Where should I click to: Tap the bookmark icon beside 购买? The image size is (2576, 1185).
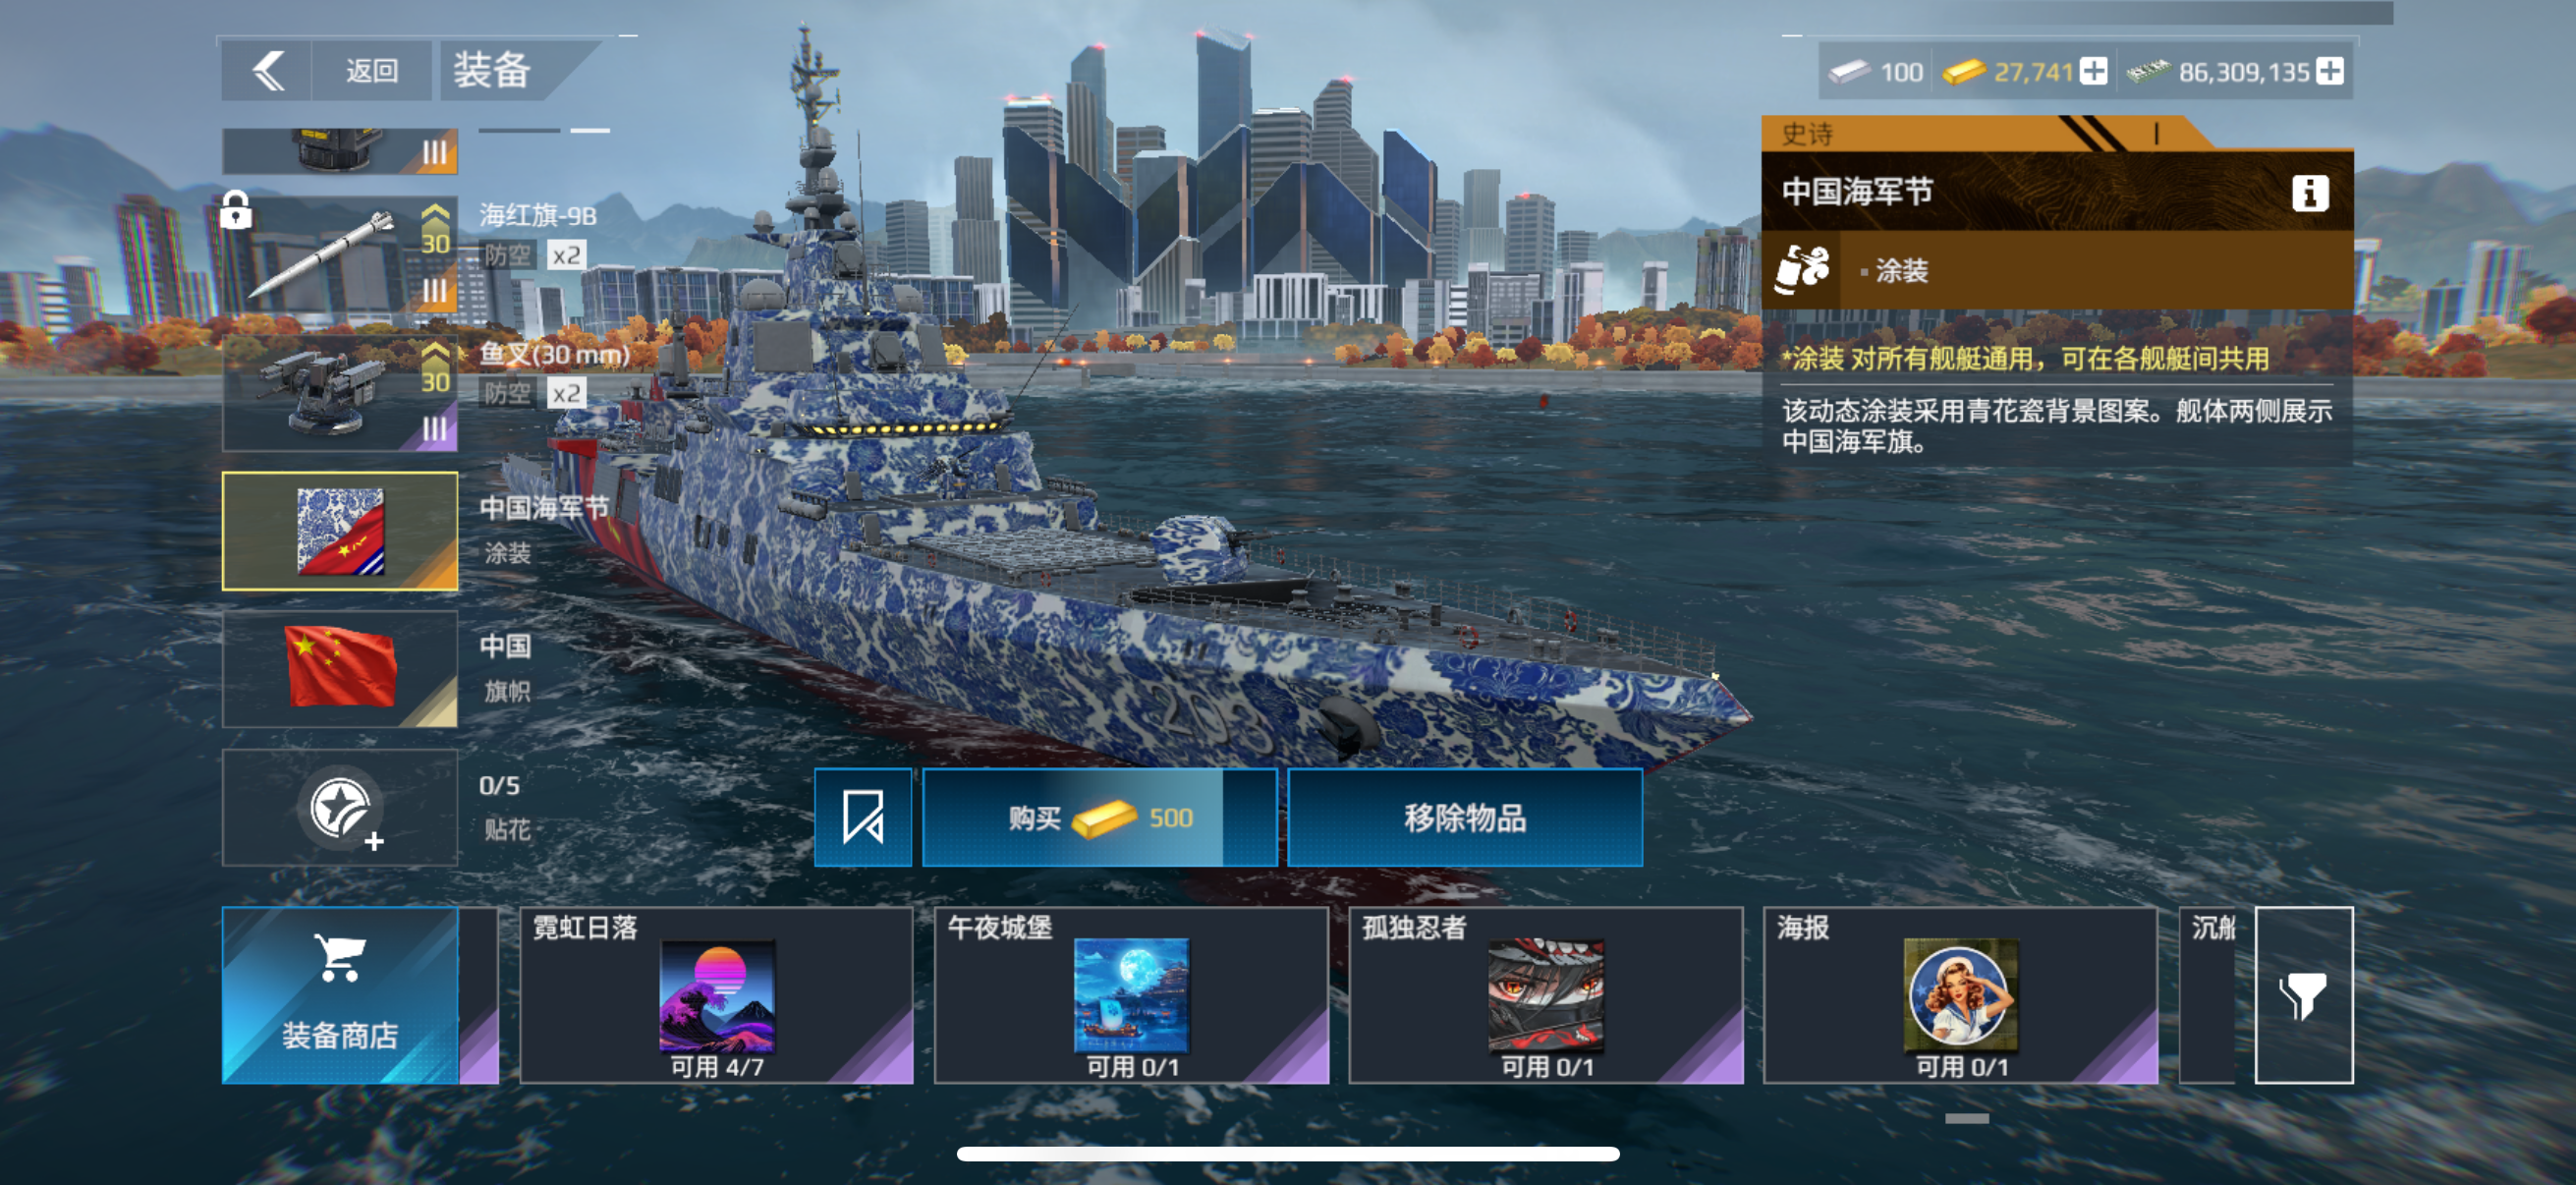(863, 817)
